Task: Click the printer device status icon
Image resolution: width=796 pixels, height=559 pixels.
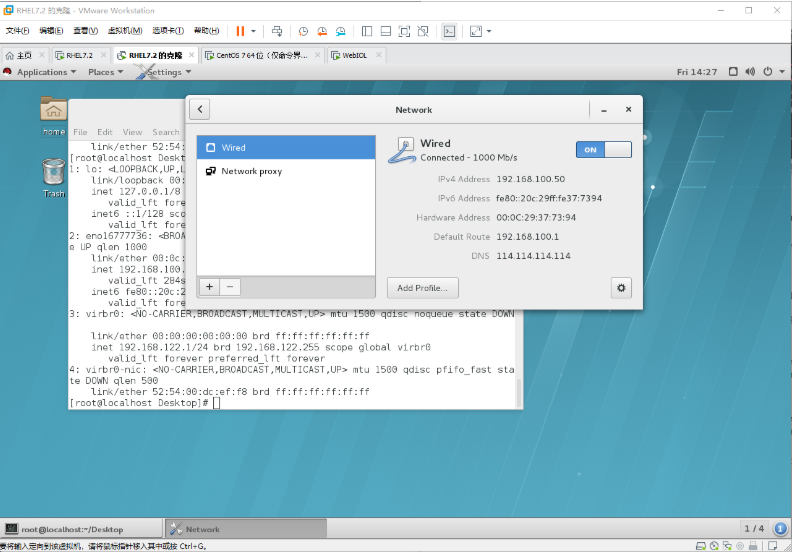Action: [753, 546]
